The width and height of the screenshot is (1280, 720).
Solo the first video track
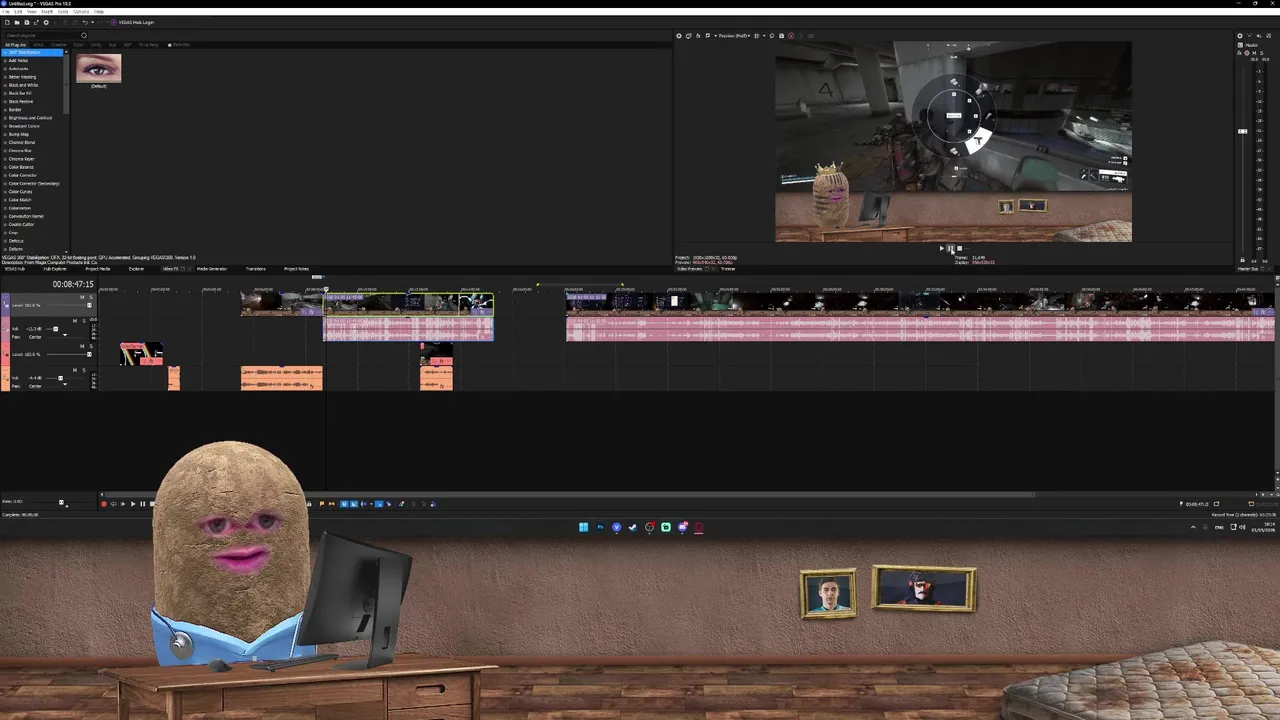coord(91,297)
